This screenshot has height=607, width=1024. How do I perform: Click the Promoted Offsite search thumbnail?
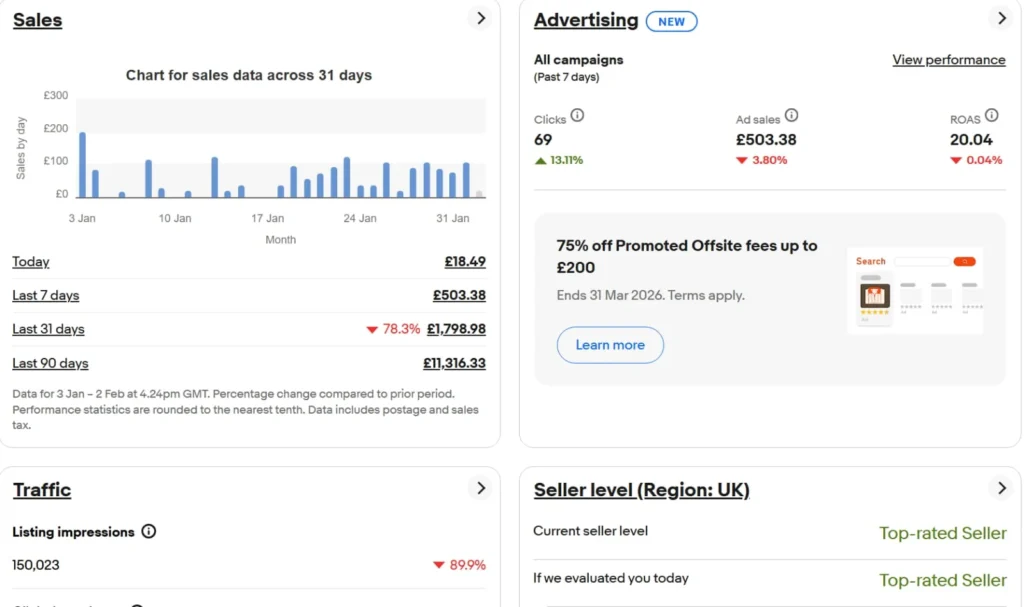pyautogui.click(x=914, y=290)
